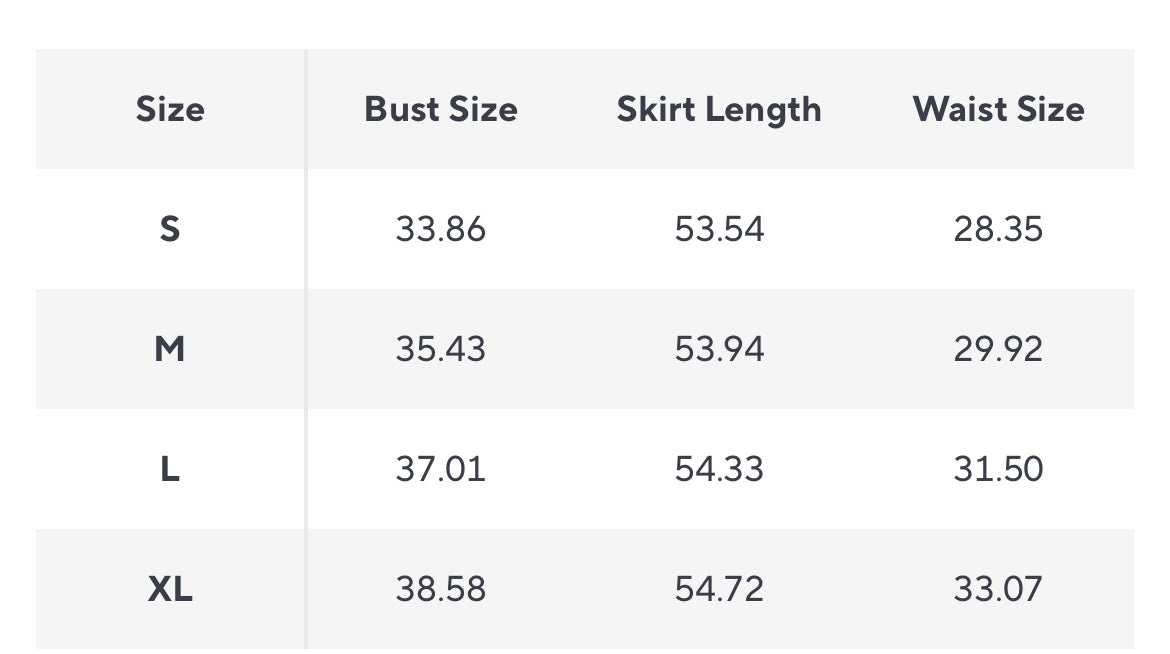The image size is (1170, 654).
Task: Click bust size value 37.01
Action: coord(440,469)
